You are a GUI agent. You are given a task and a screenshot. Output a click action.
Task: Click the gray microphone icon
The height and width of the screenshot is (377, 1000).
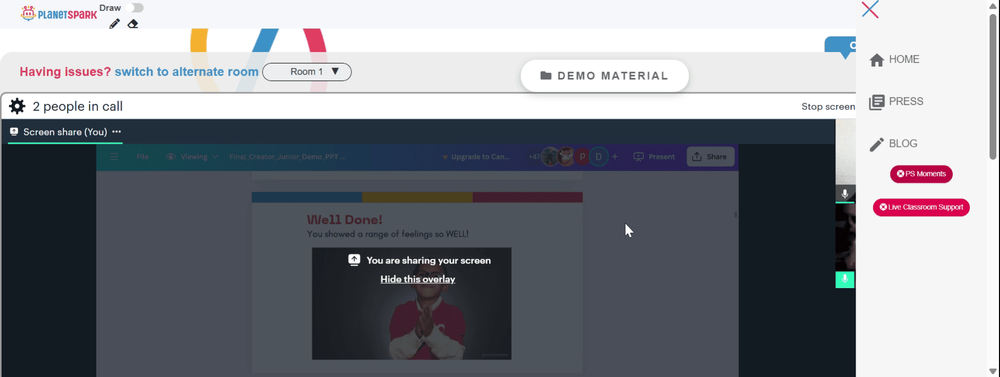845,194
